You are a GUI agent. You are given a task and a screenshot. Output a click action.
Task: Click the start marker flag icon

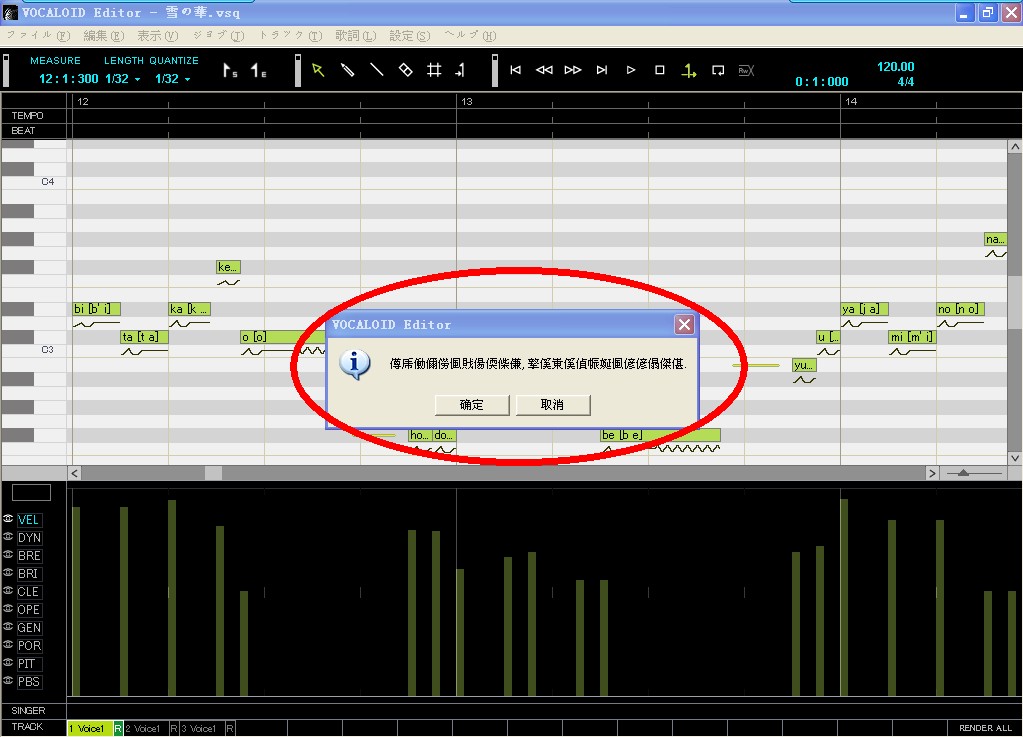click(x=230, y=70)
